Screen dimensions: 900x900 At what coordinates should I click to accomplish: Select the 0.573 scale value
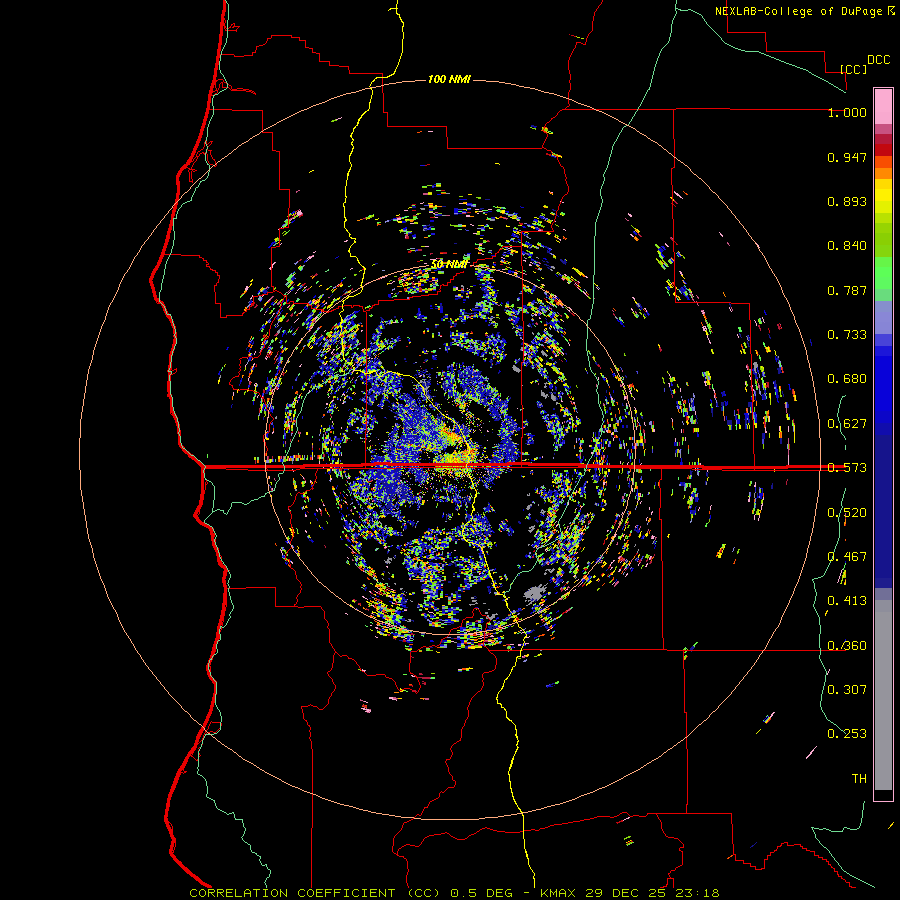pyautogui.click(x=847, y=468)
